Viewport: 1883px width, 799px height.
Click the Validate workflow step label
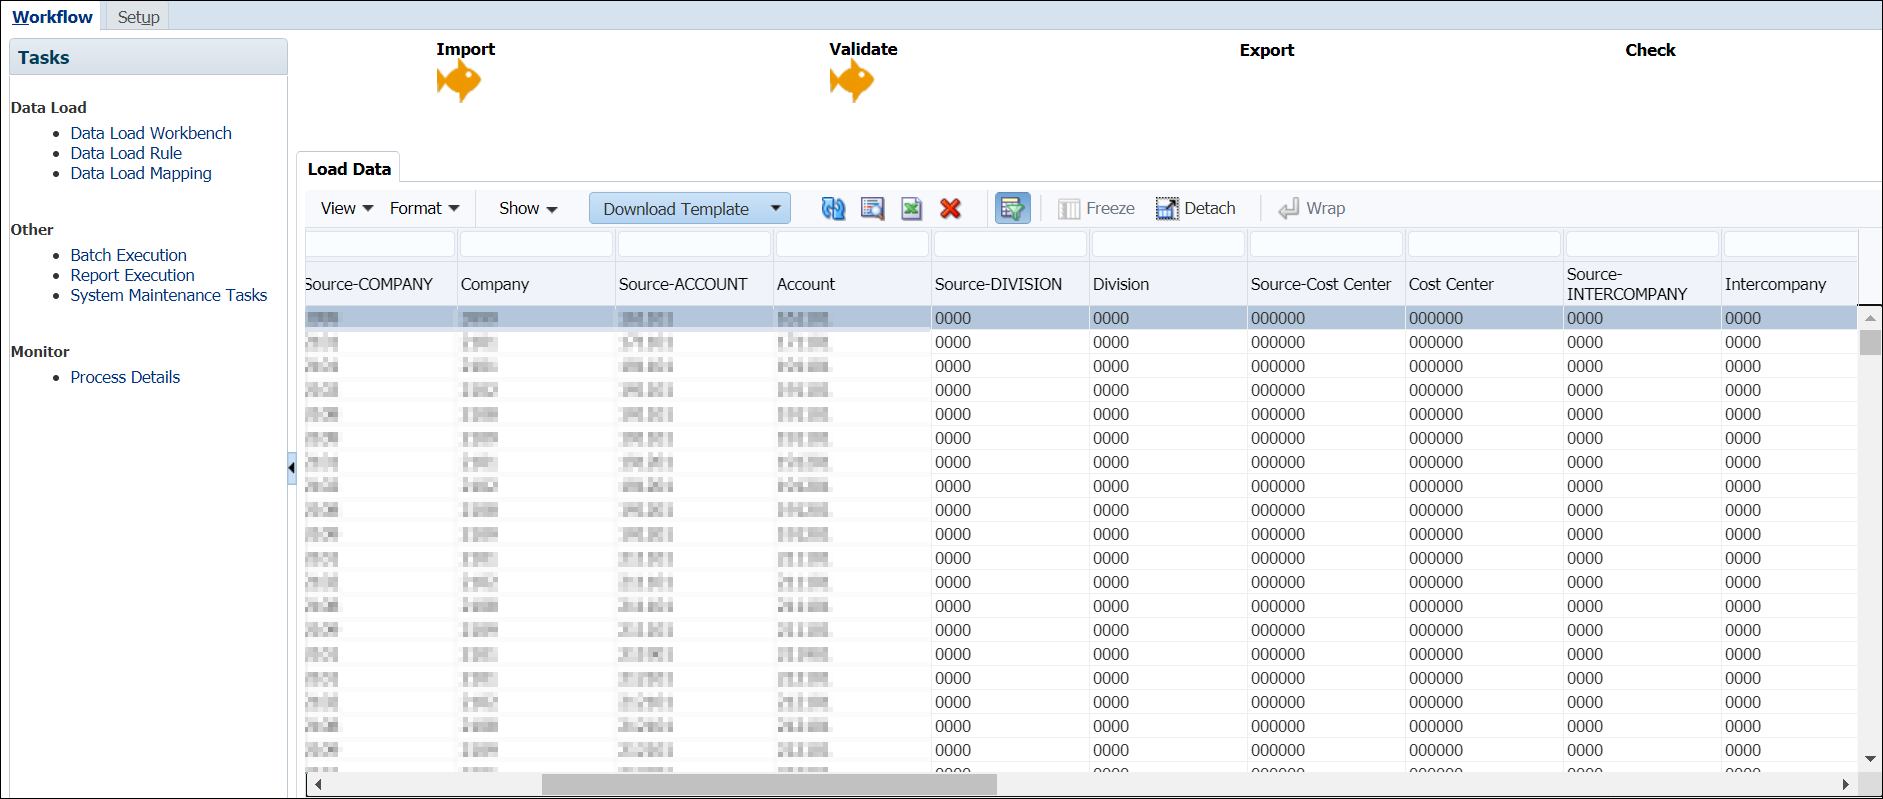863,49
